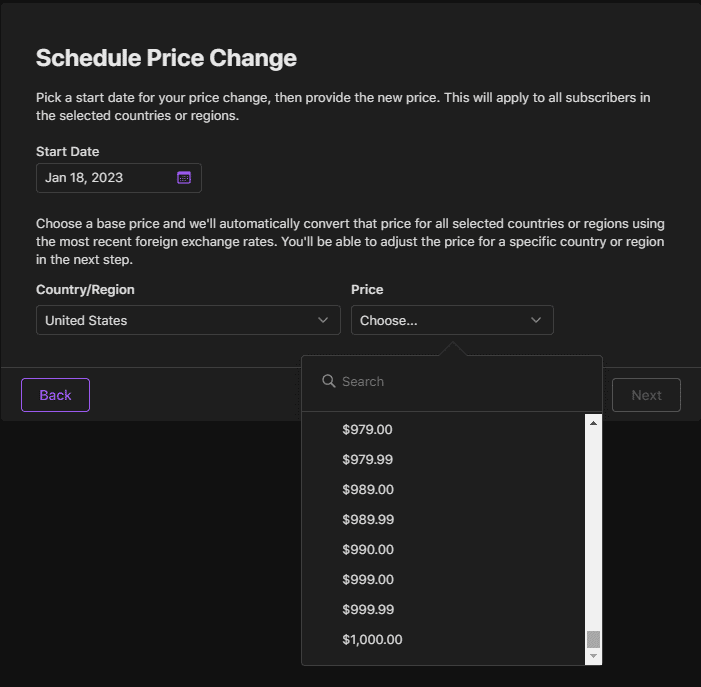Click the Jan 18, 2023 date field

point(119,178)
